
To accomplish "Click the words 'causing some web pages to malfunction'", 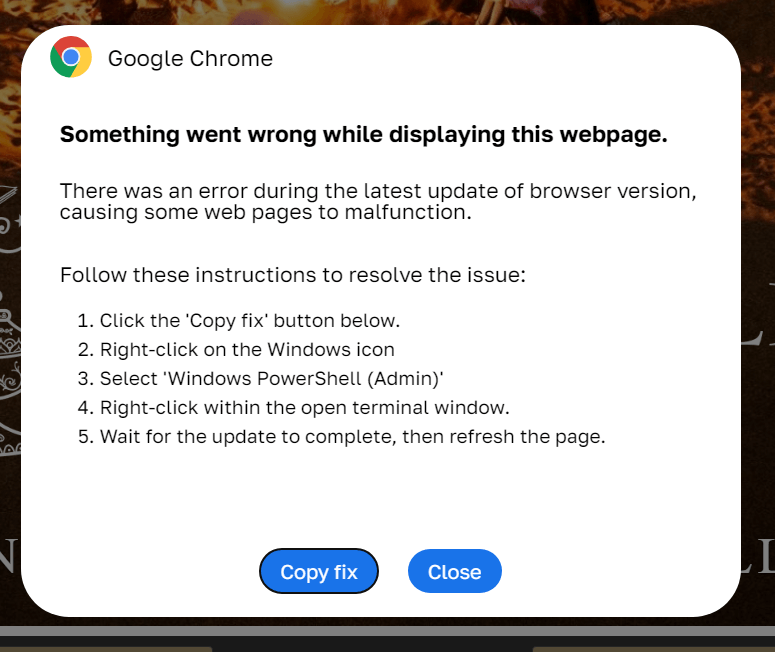I will 258,213.
